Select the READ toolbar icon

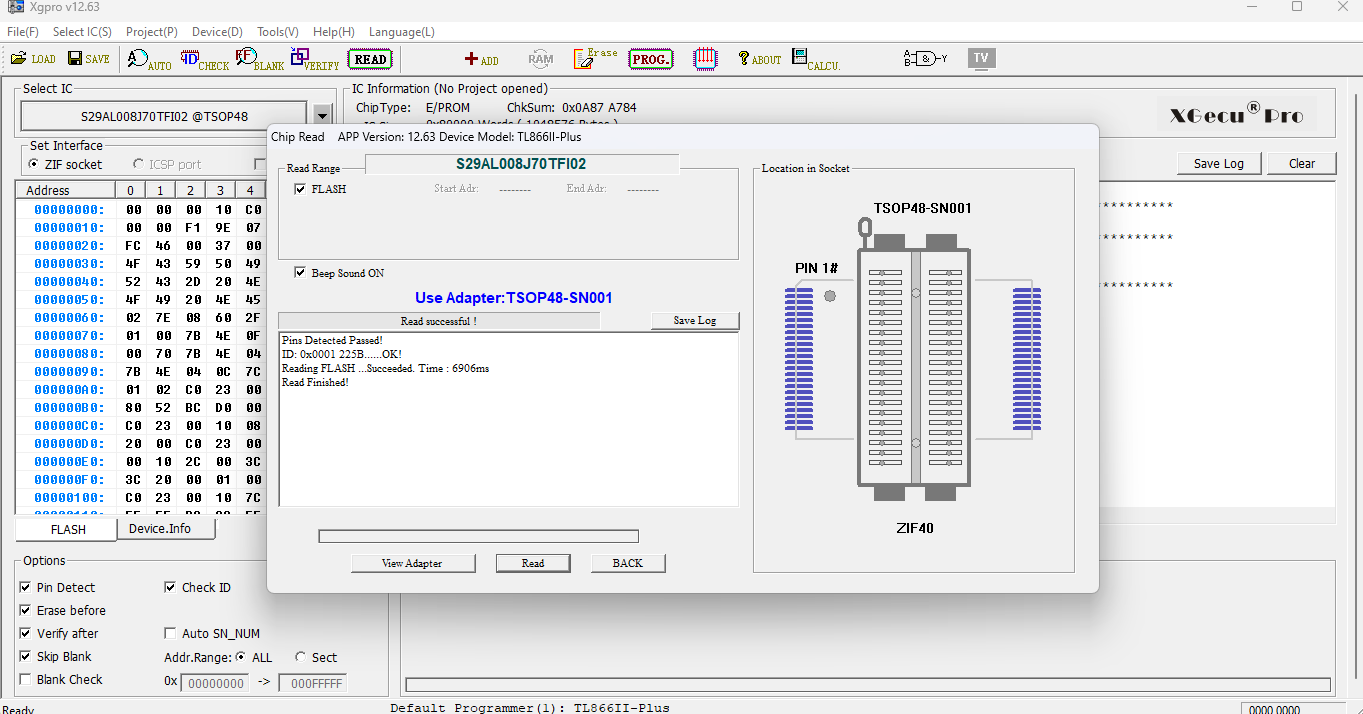(369, 59)
